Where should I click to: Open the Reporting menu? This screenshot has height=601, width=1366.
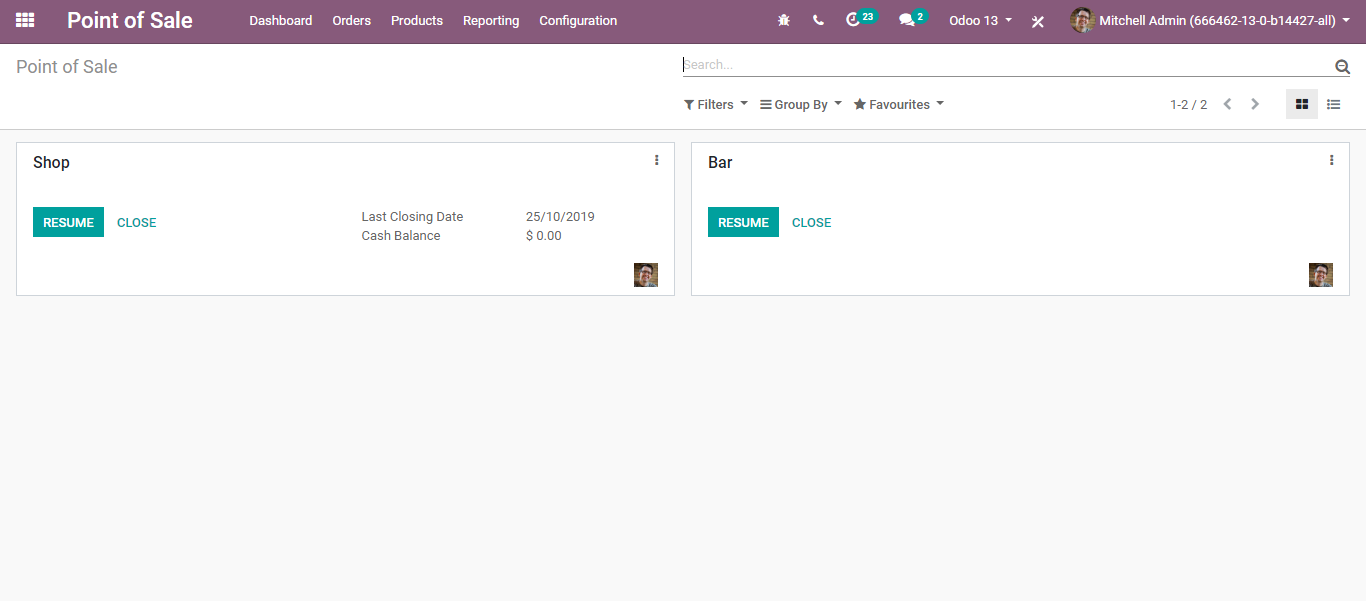coord(491,20)
